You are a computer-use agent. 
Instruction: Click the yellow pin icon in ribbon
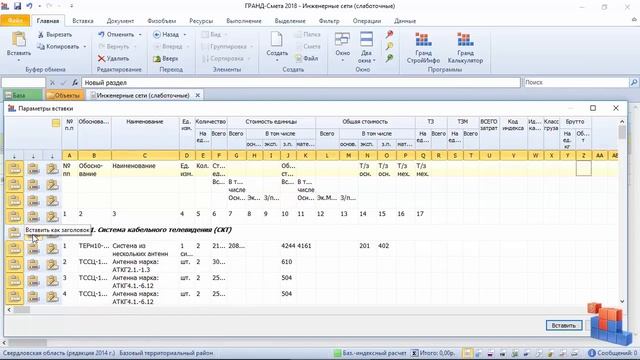click(389, 46)
